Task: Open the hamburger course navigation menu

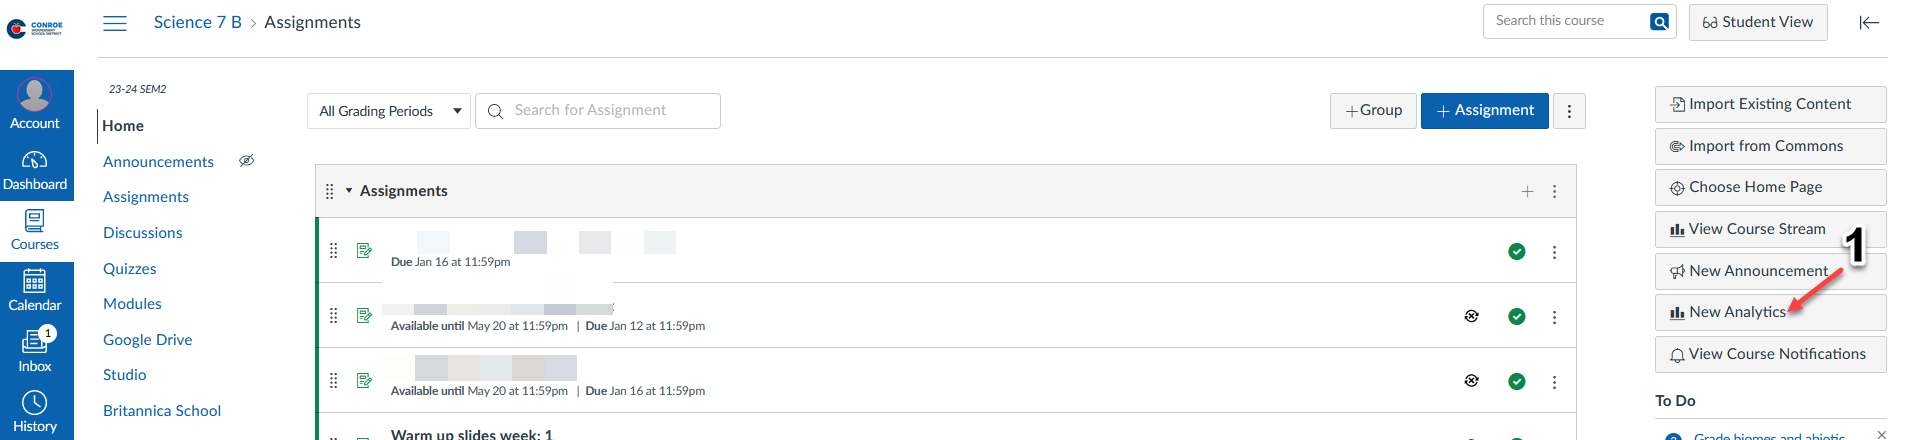Action: [x=115, y=23]
